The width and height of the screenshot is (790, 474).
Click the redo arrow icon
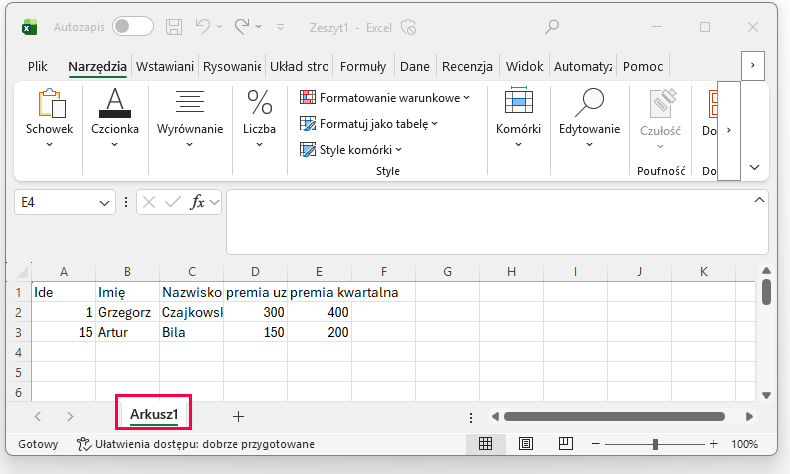[x=242, y=27]
